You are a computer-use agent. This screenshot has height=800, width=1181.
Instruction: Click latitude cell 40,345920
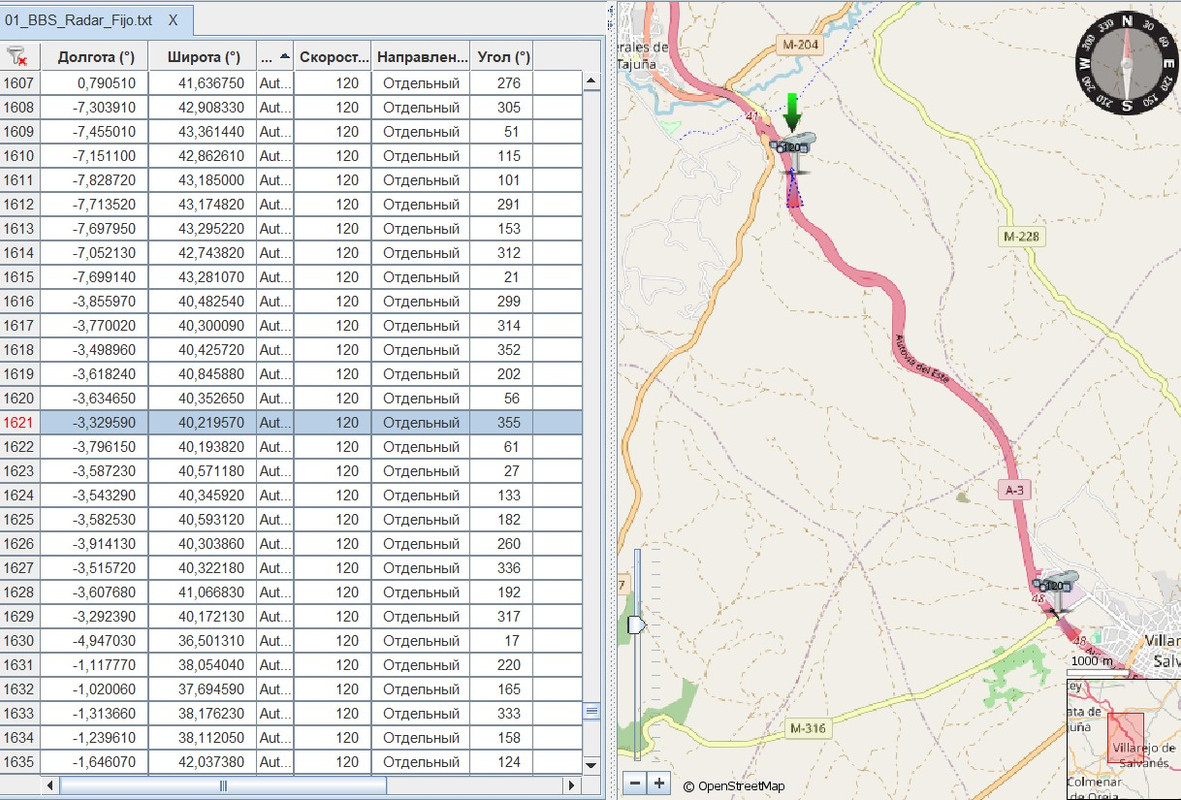(x=203, y=496)
